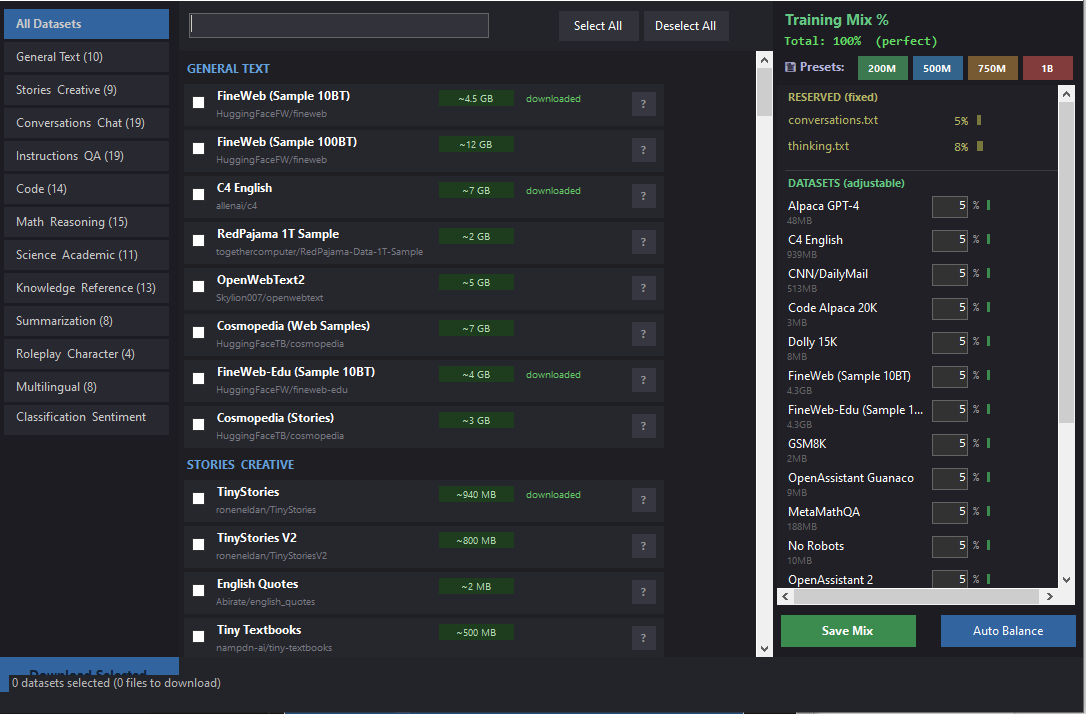Select Summarization (8) category
The width and height of the screenshot is (1086, 714).
(x=87, y=321)
